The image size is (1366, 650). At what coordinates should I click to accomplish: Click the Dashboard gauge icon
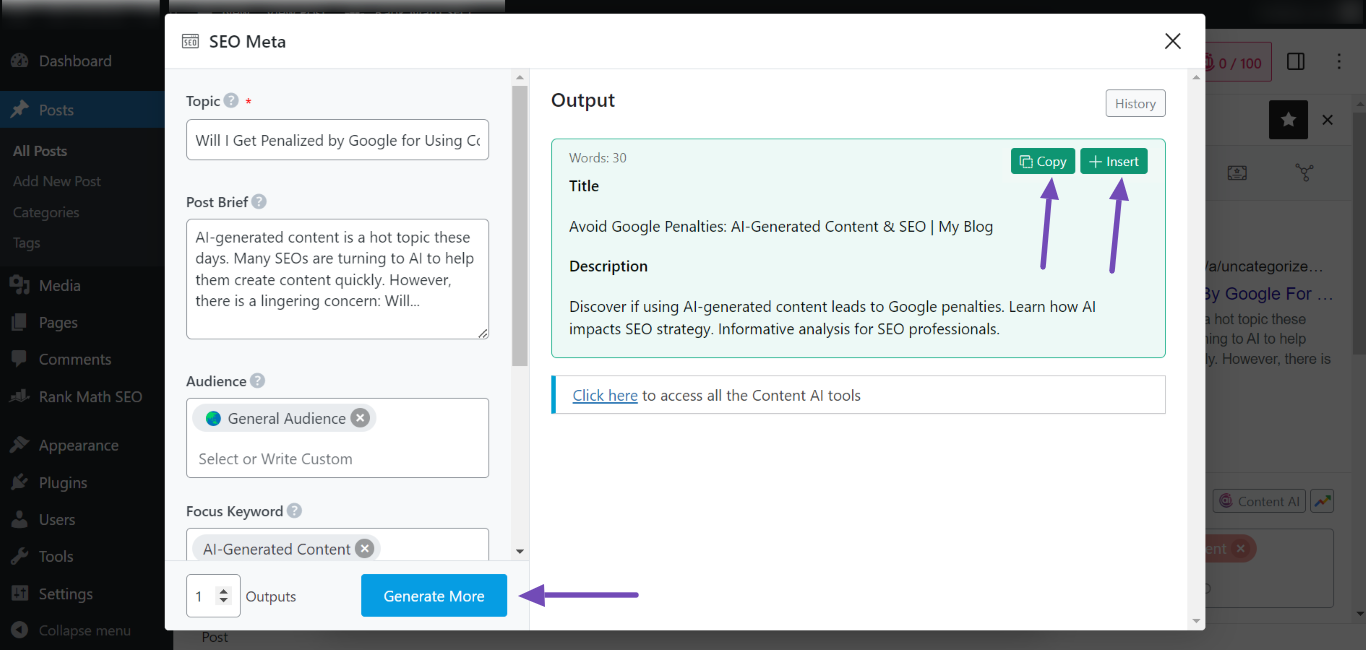tap(19, 61)
